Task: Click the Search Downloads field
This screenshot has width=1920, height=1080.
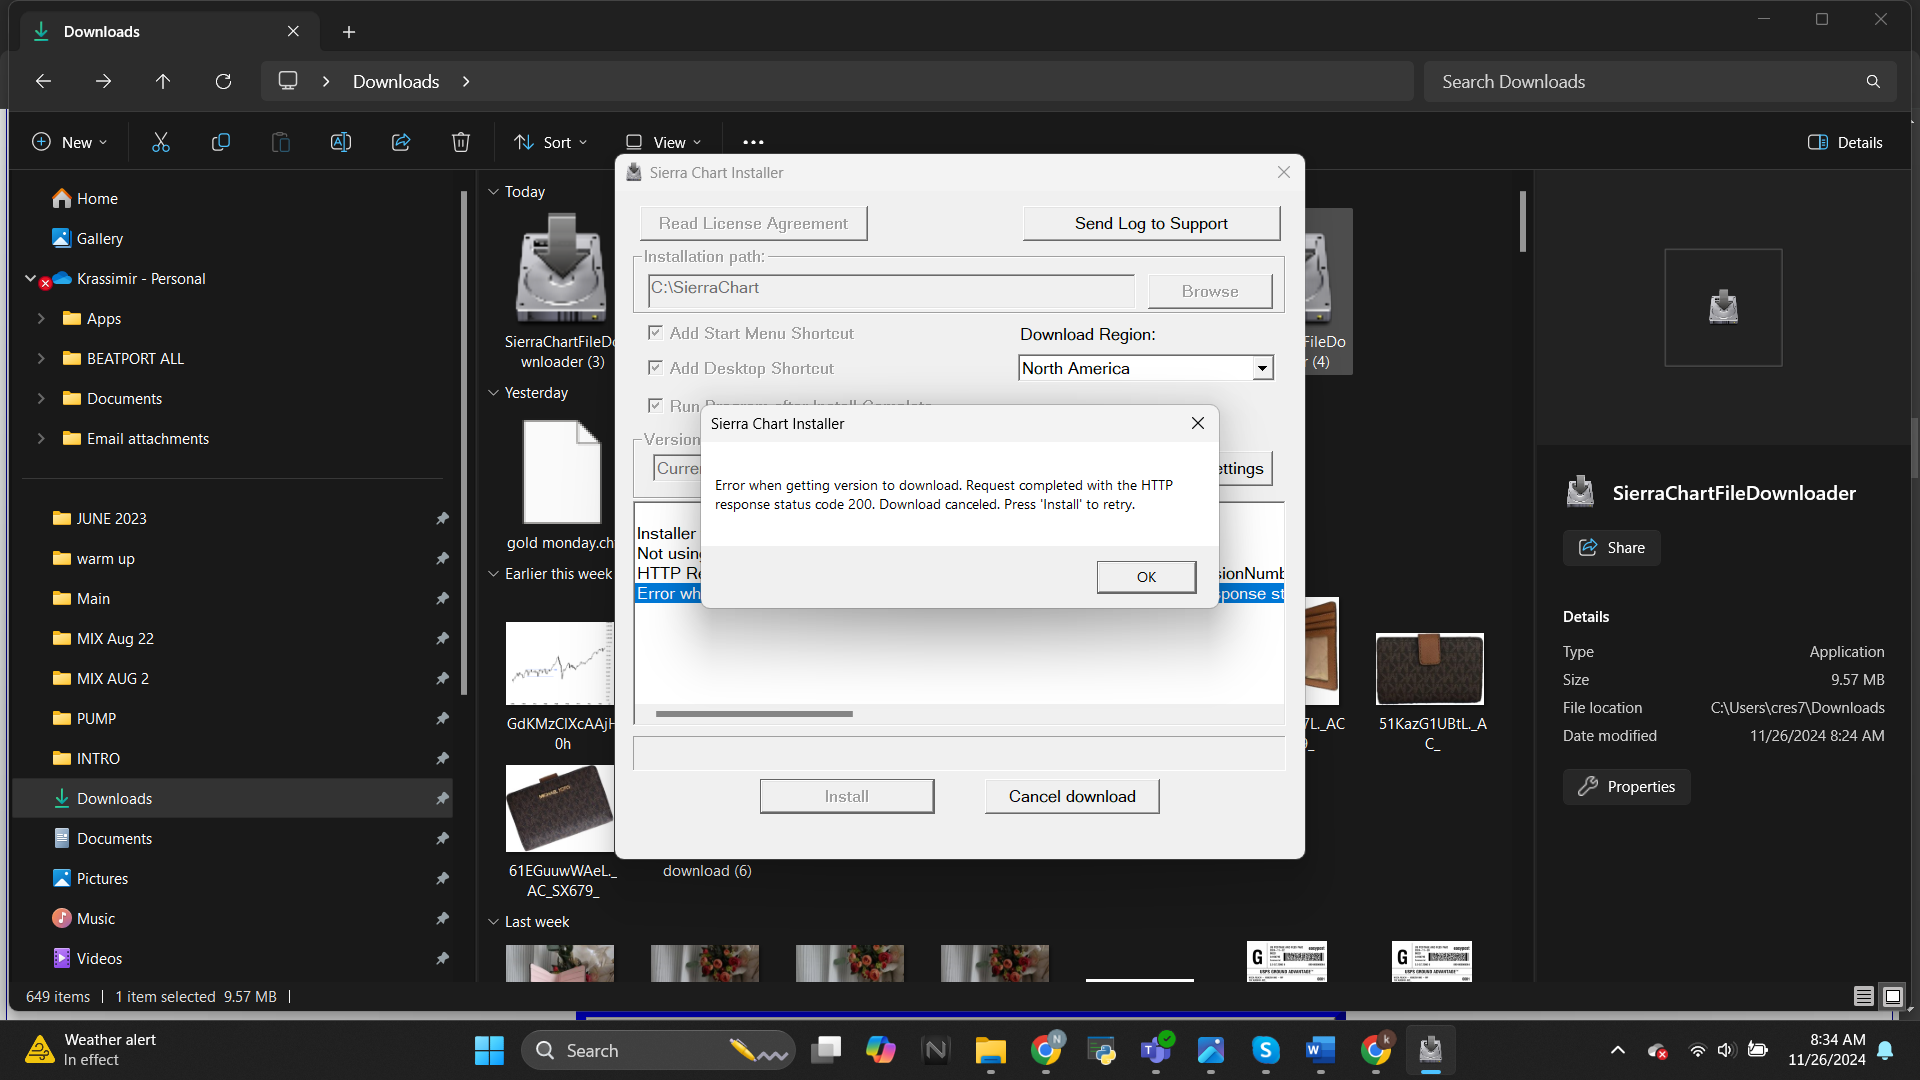Action: (x=1640, y=81)
